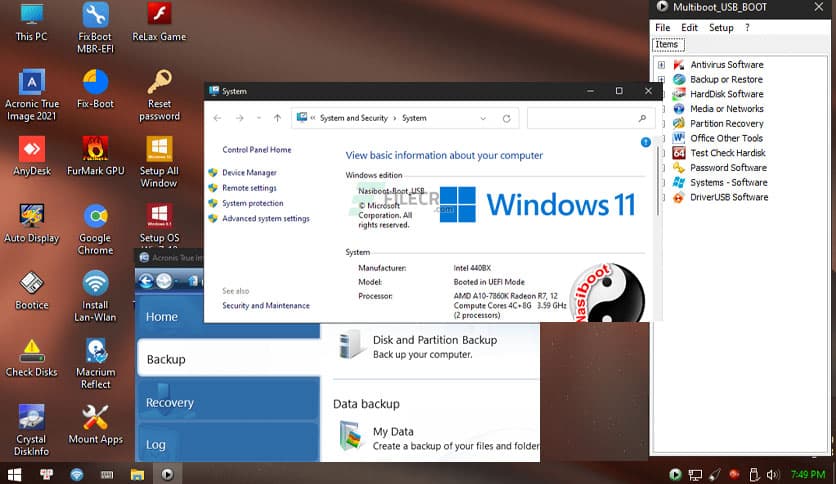Click System and Security breadcrumb
836x484 pixels.
(353, 118)
